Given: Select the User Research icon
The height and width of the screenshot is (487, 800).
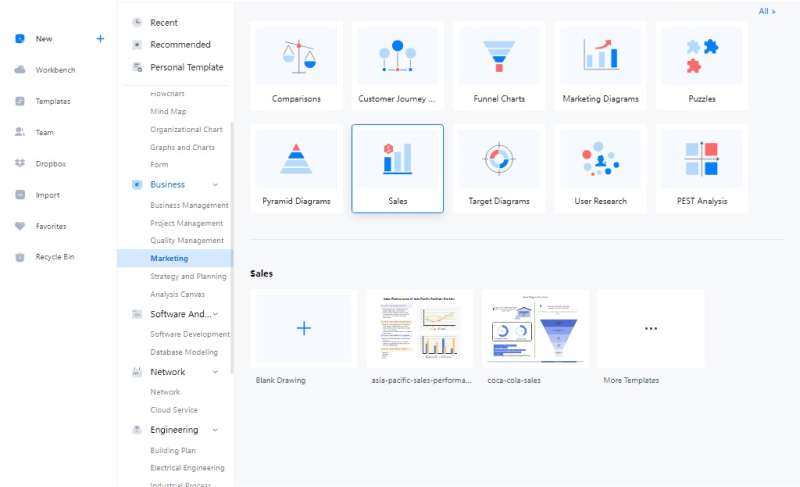Looking at the screenshot, I should click(601, 159).
